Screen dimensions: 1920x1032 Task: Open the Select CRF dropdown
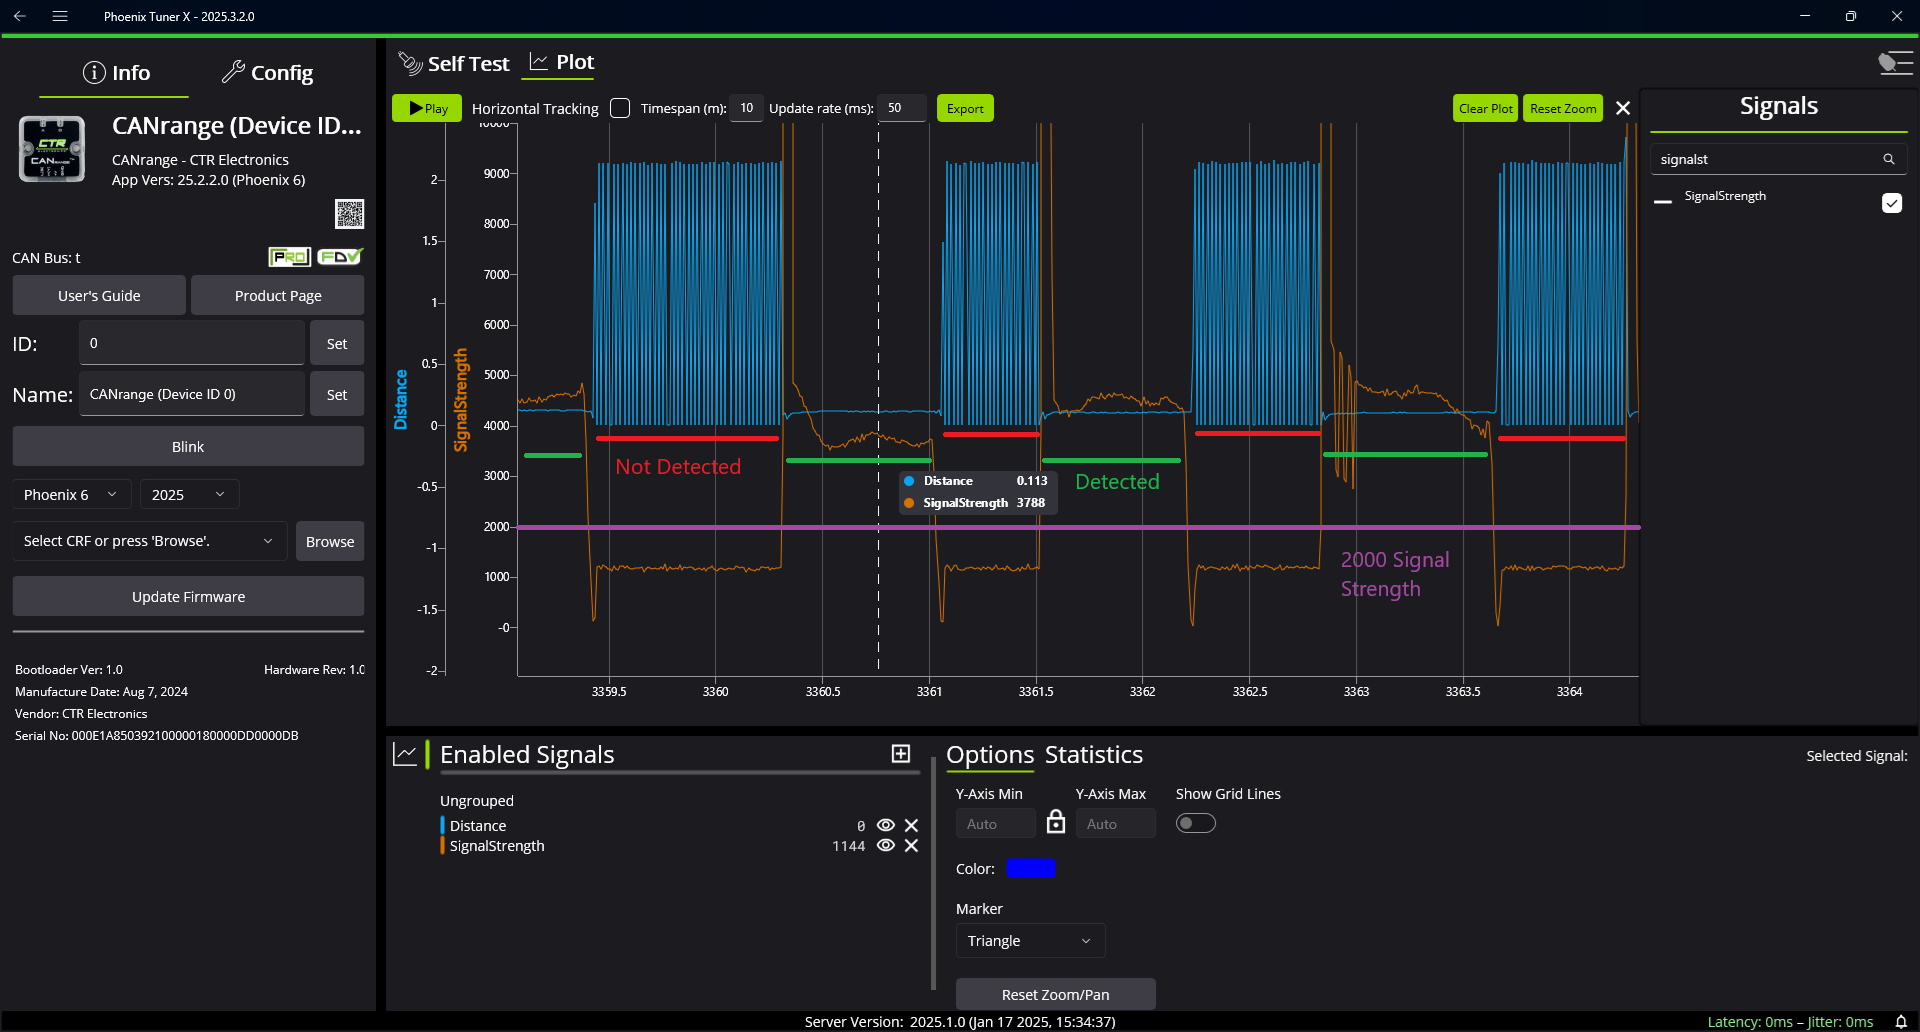coord(150,541)
